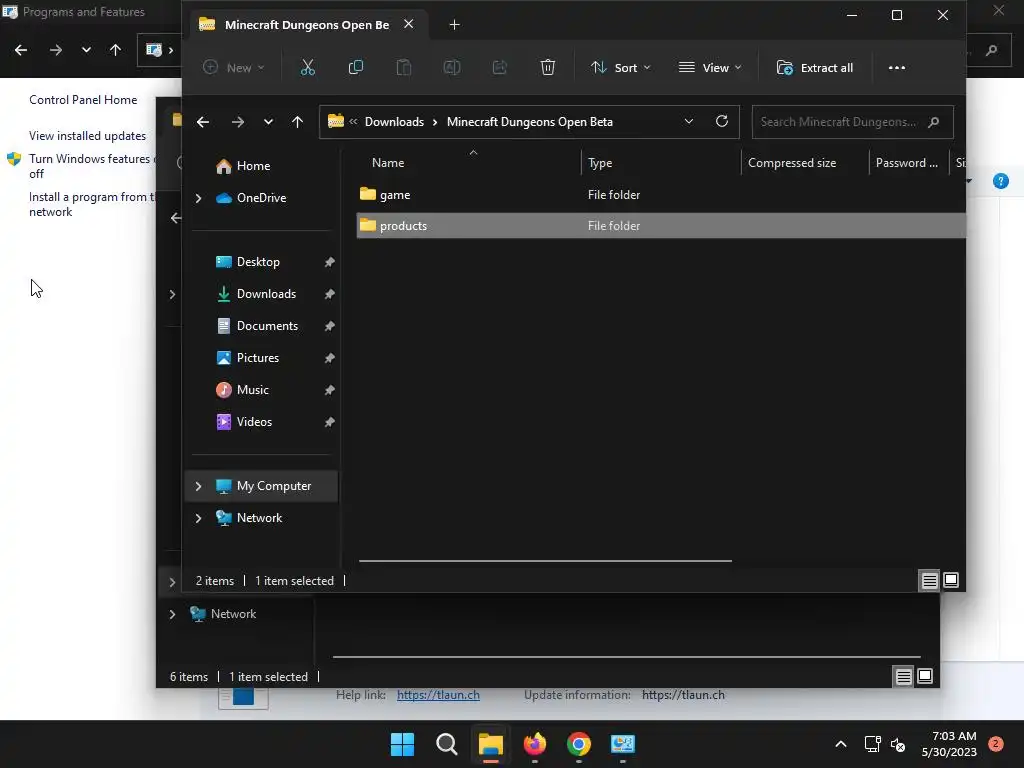Click the Copy icon in toolbar
This screenshot has width=1024, height=768.
(x=356, y=67)
